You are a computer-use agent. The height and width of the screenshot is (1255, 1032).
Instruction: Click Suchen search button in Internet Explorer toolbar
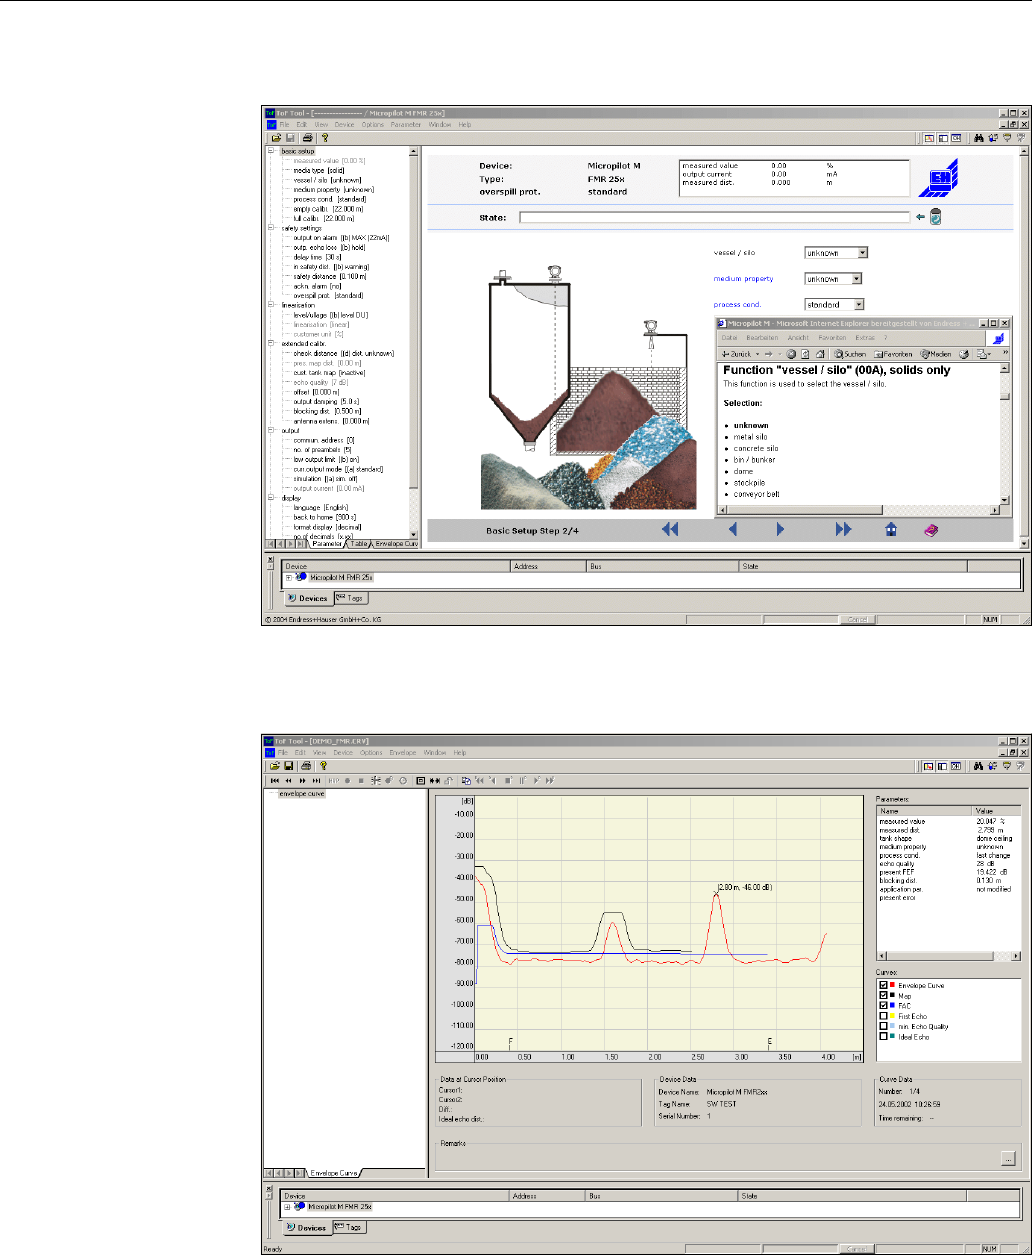pos(850,354)
